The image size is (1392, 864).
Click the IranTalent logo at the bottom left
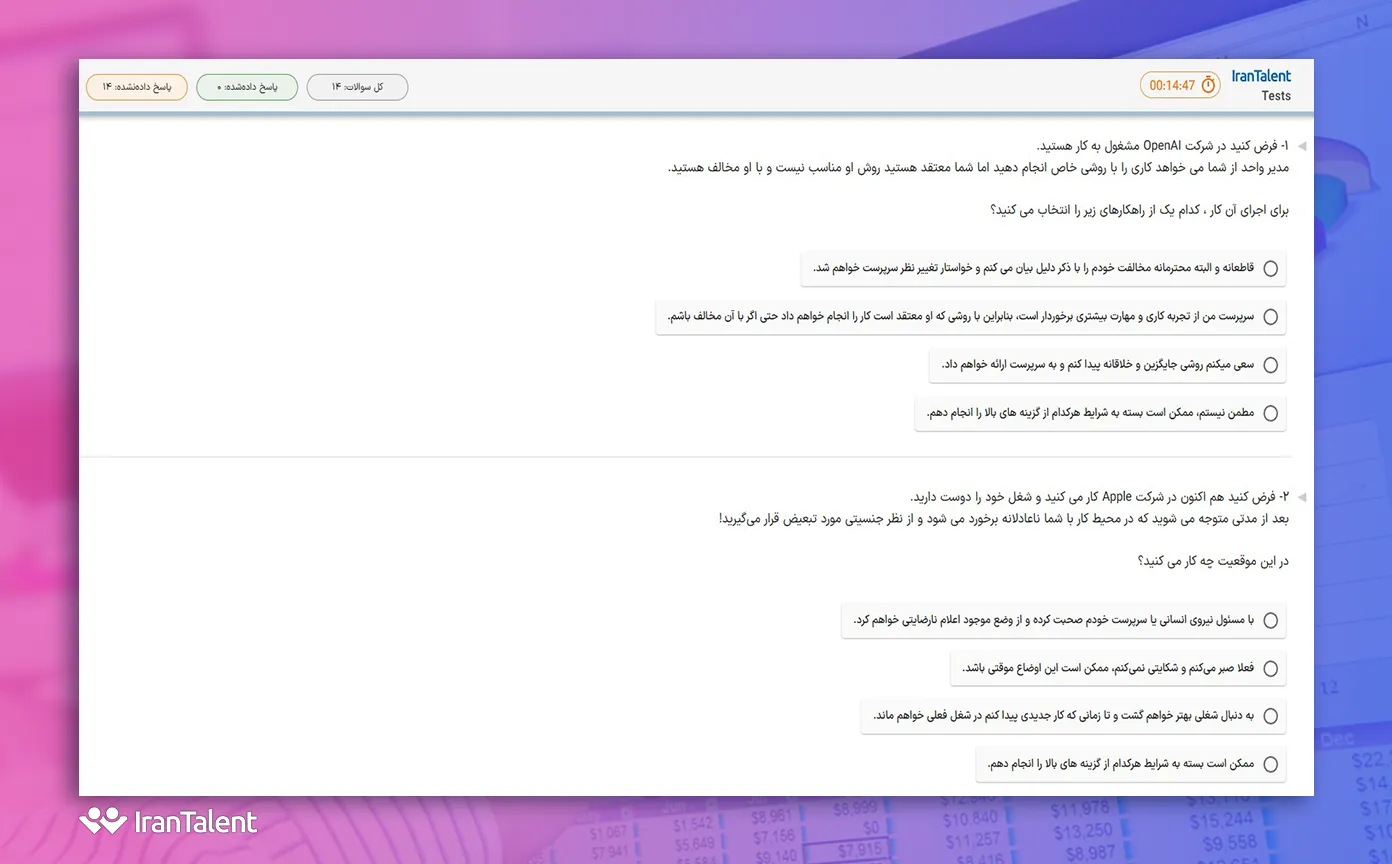pyautogui.click(x=168, y=822)
